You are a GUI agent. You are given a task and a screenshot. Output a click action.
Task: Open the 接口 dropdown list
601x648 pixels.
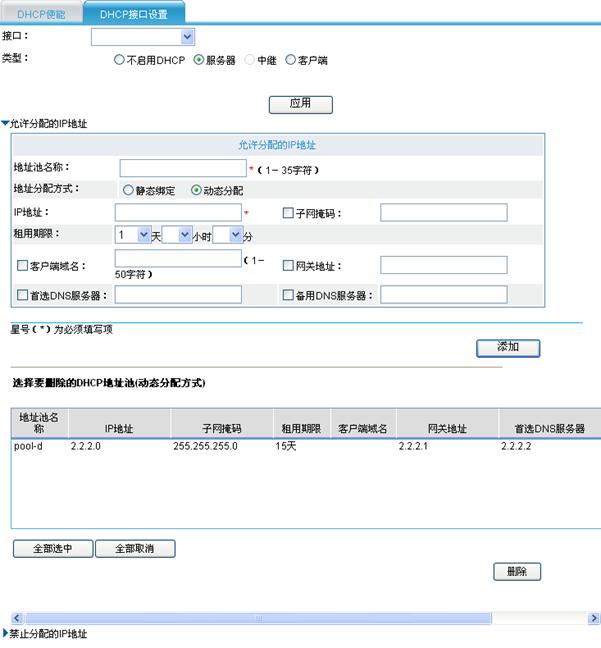(187, 37)
